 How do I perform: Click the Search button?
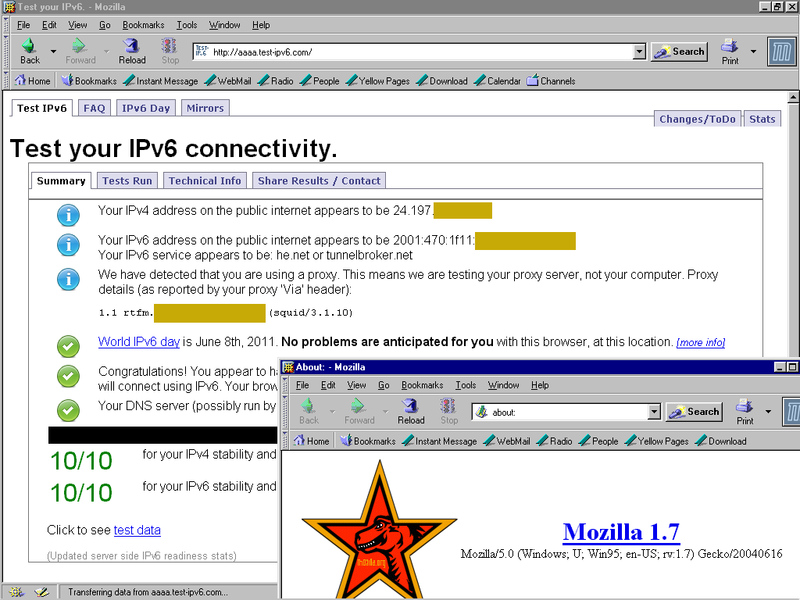point(679,51)
